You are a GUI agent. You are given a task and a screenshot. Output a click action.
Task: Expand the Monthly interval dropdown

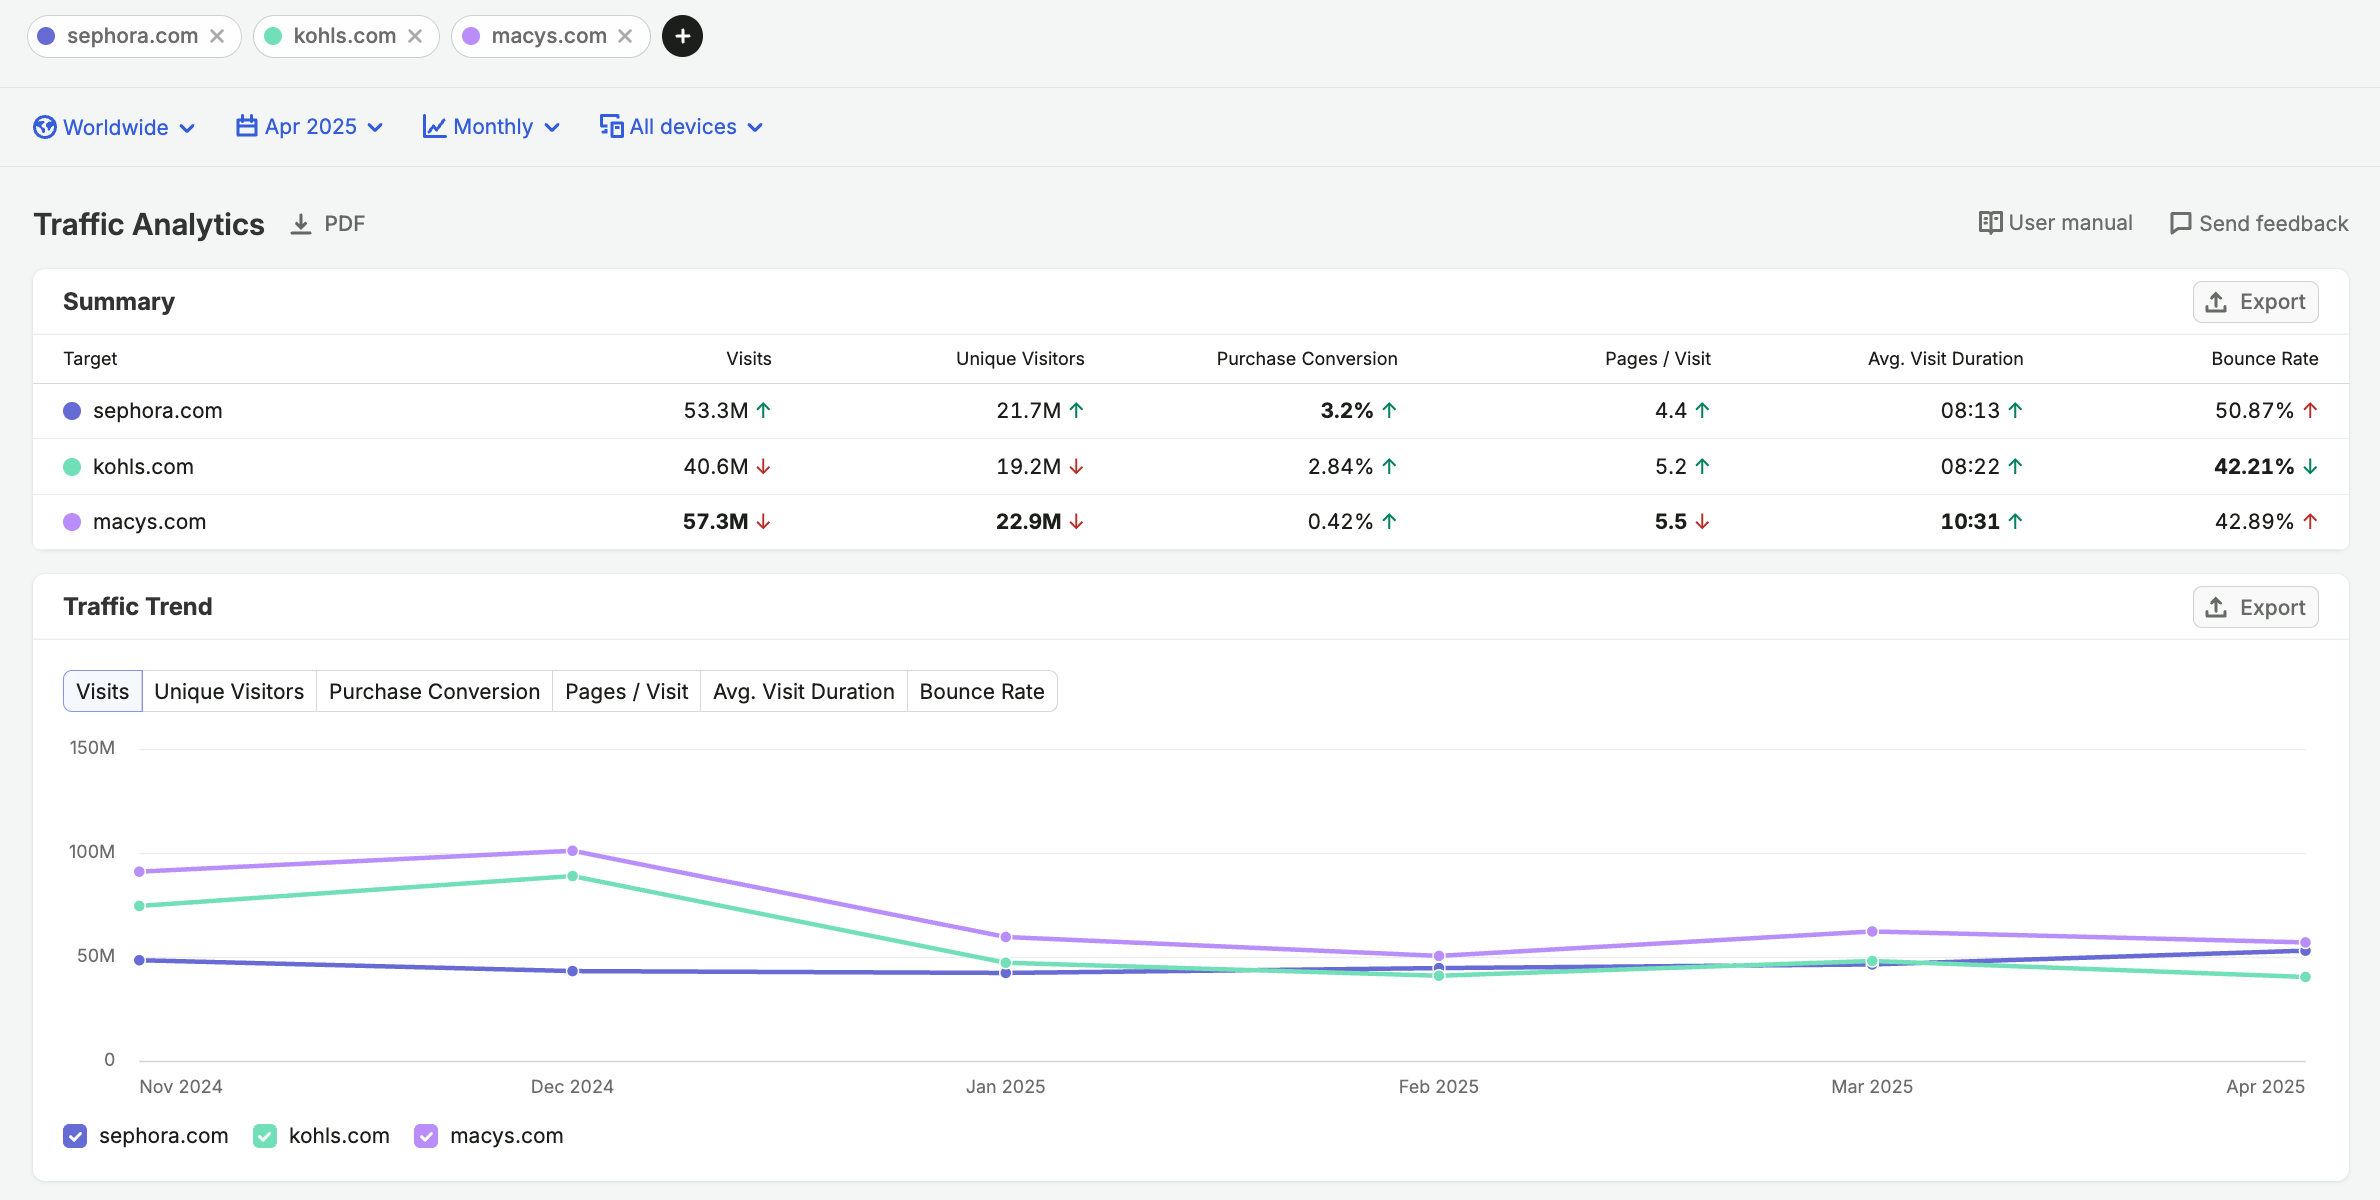click(491, 127)
